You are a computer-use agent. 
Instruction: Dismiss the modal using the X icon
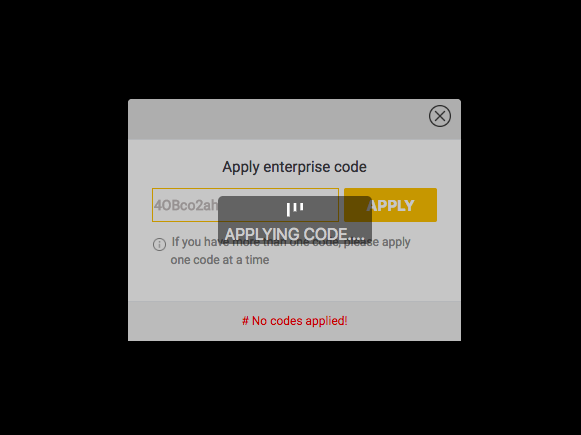(x=440, y=116)
